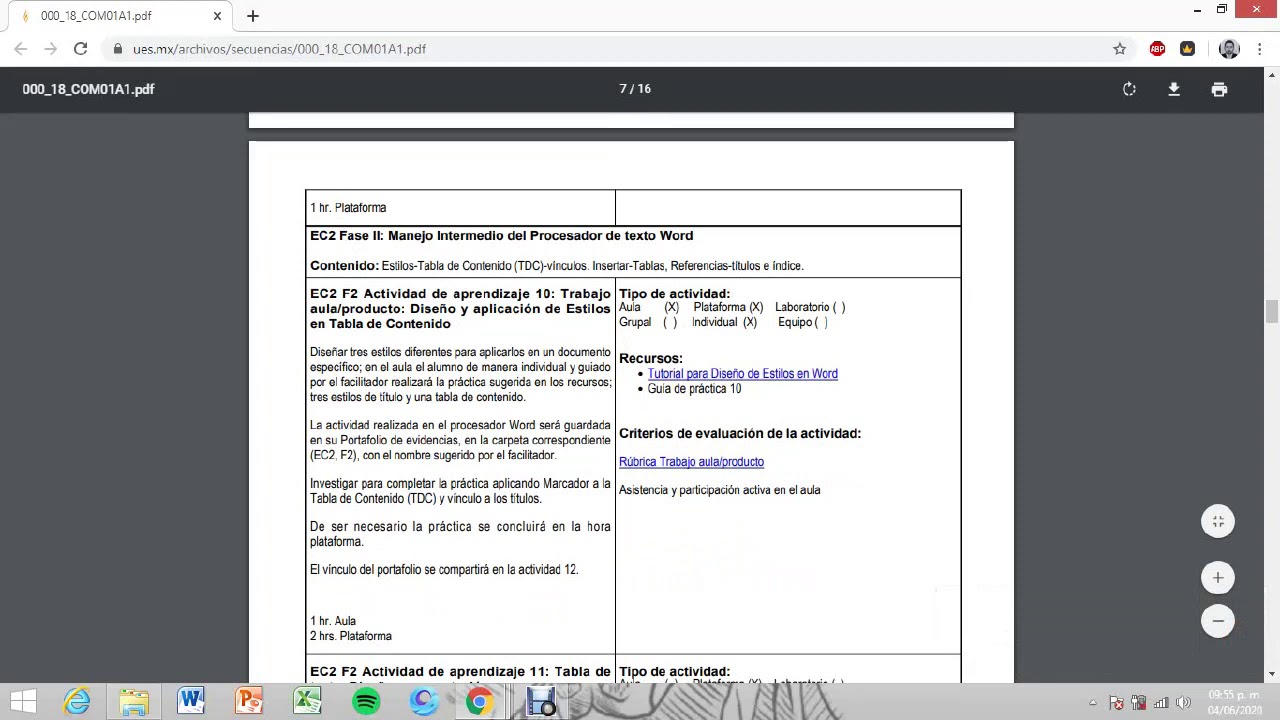
Task: Click the heading EC2 Fase II: Manejo Intermedio
Action: click(501, 236)
